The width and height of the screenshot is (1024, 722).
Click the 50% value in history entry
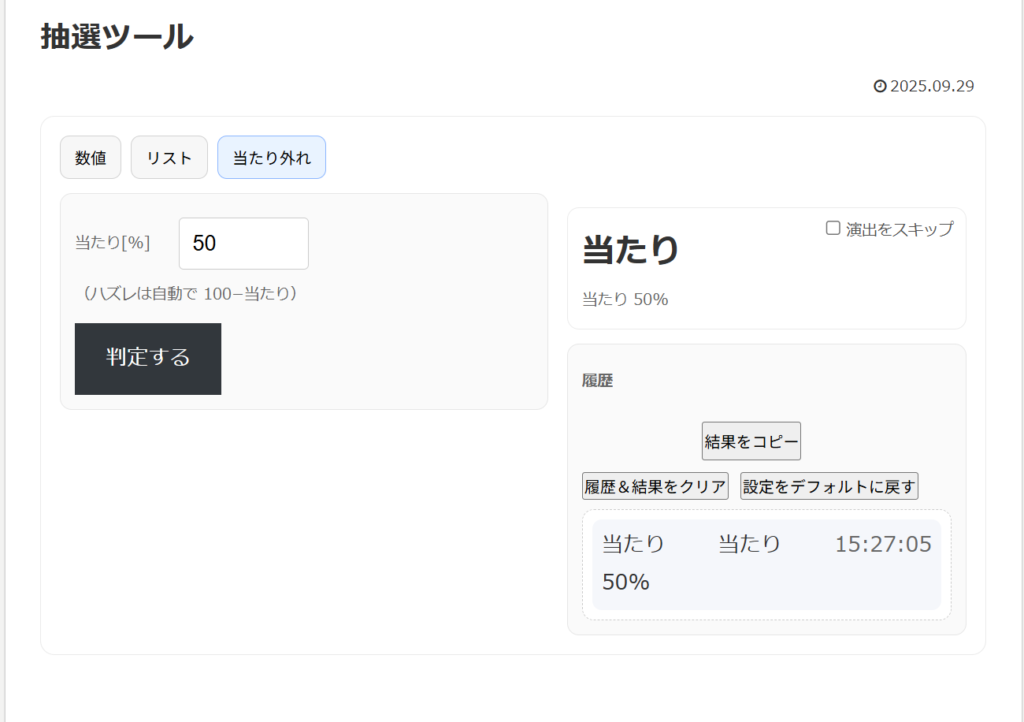coord(626,582)
